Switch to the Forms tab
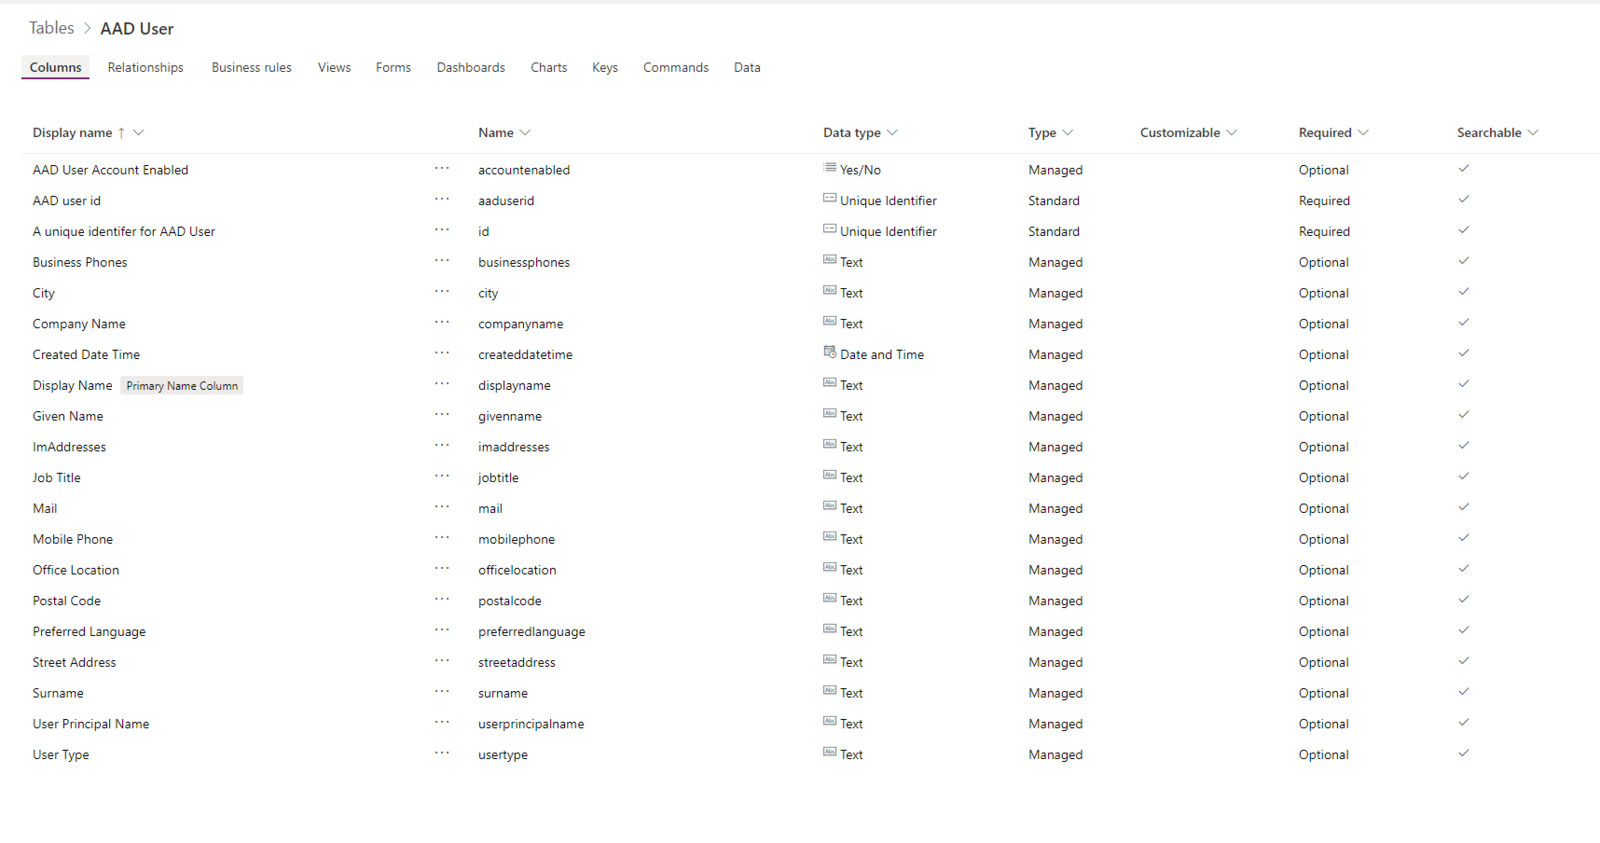The width and height of the screenshot is (1600, 843). [x=393, y=67]
